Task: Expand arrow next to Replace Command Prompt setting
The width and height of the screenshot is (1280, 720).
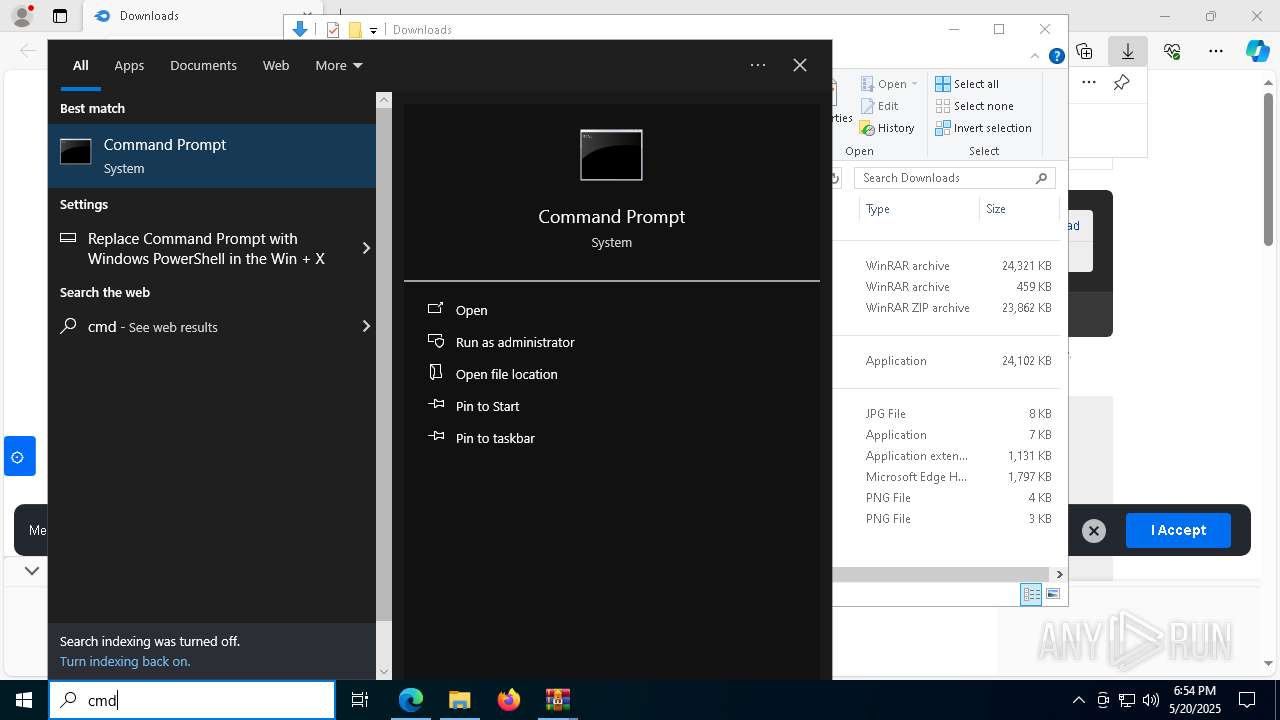Action: 366,248
